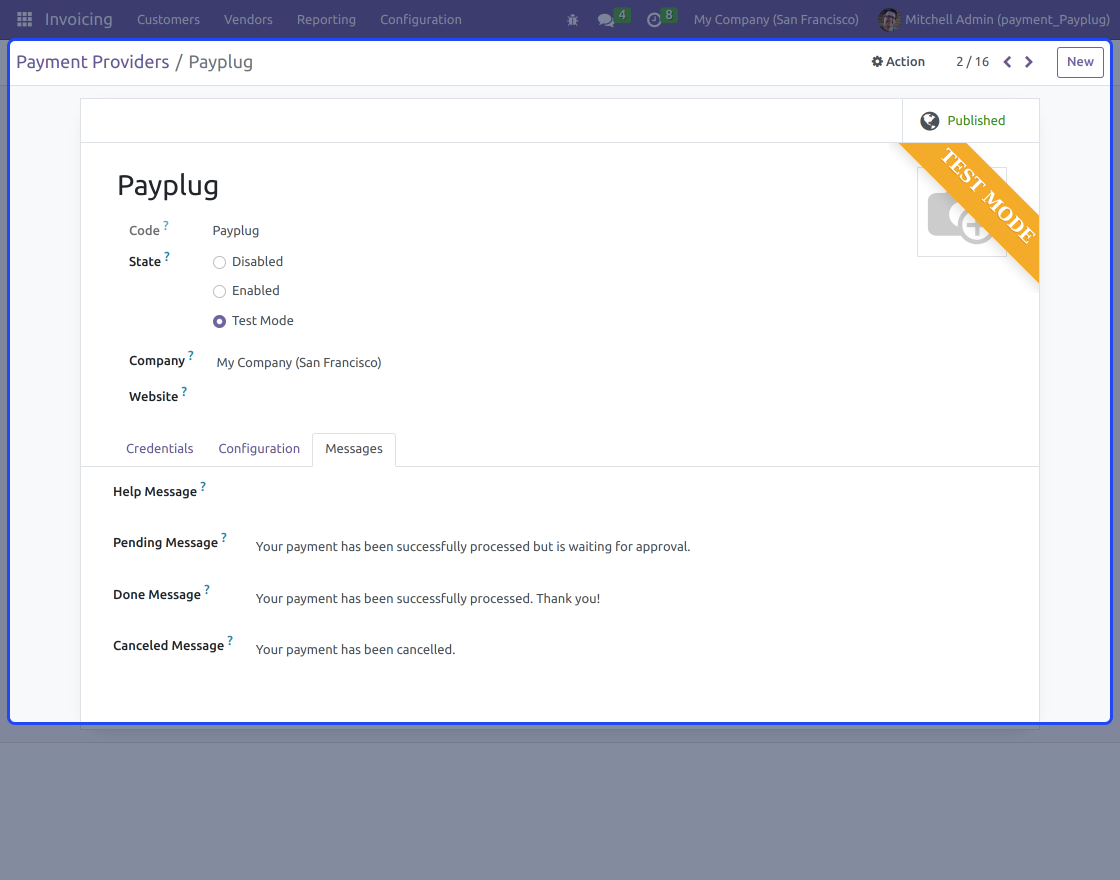The height and width of the screenshot is (880, 1120).
Task: Open the Mitchell Admin user menu
Action: pyautogui.click(x=994, y=20)
